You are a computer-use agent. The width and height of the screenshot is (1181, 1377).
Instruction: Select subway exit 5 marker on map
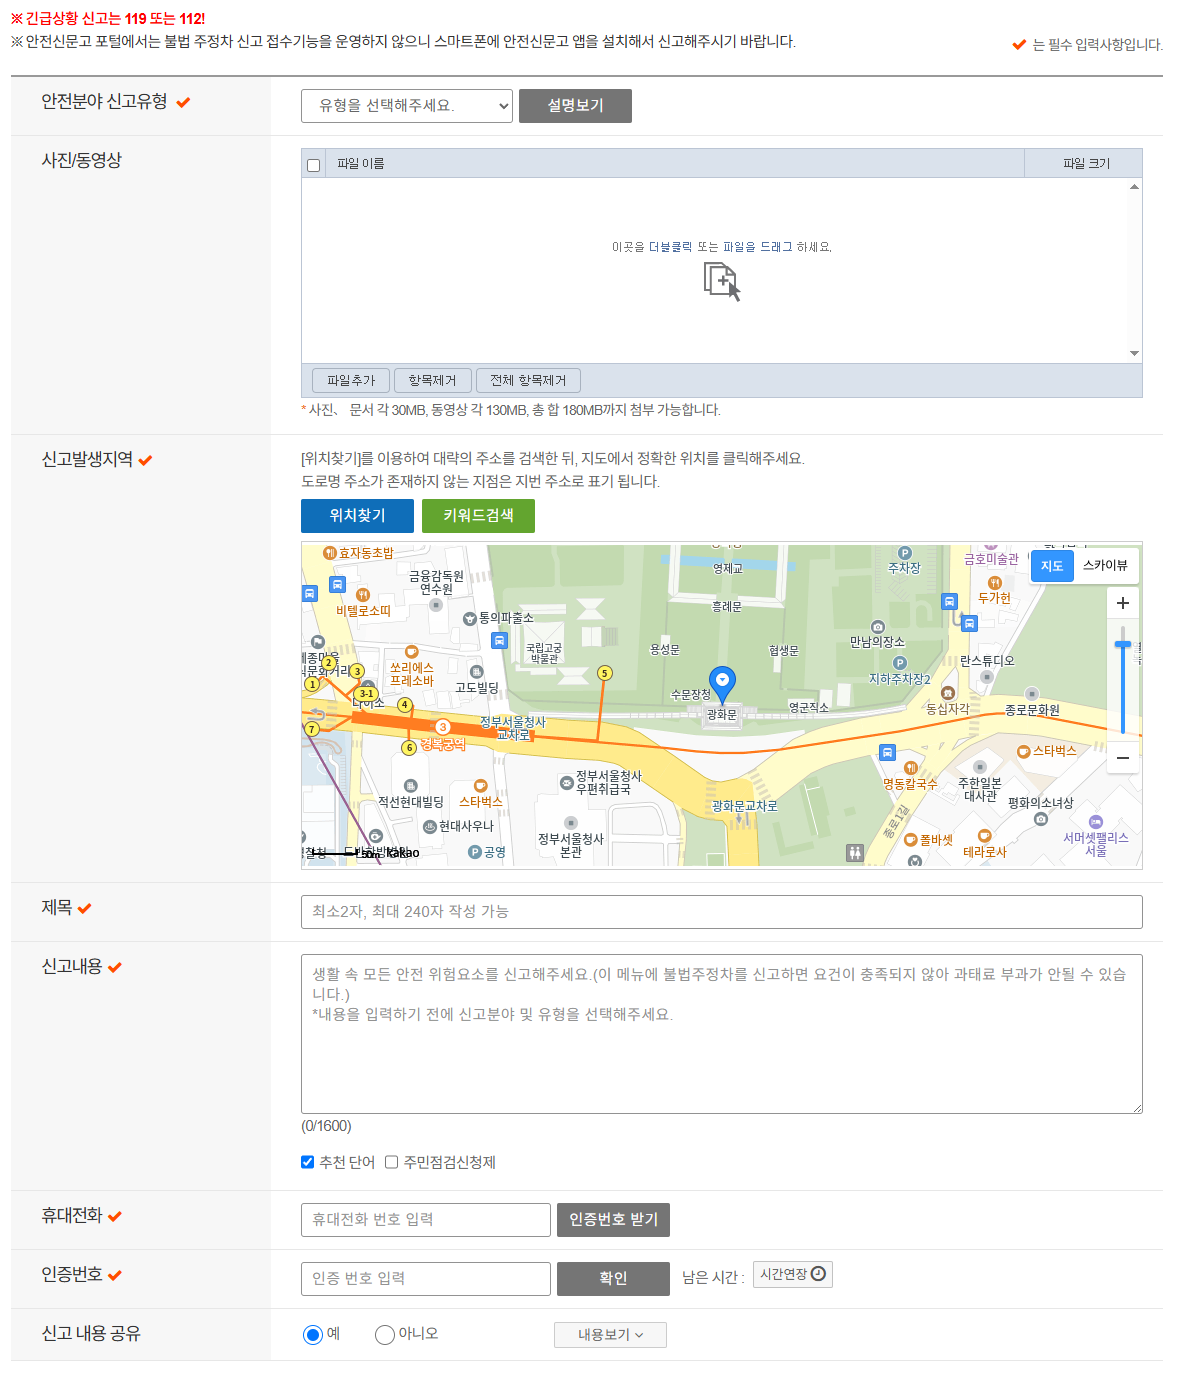(x=604, y=673)
